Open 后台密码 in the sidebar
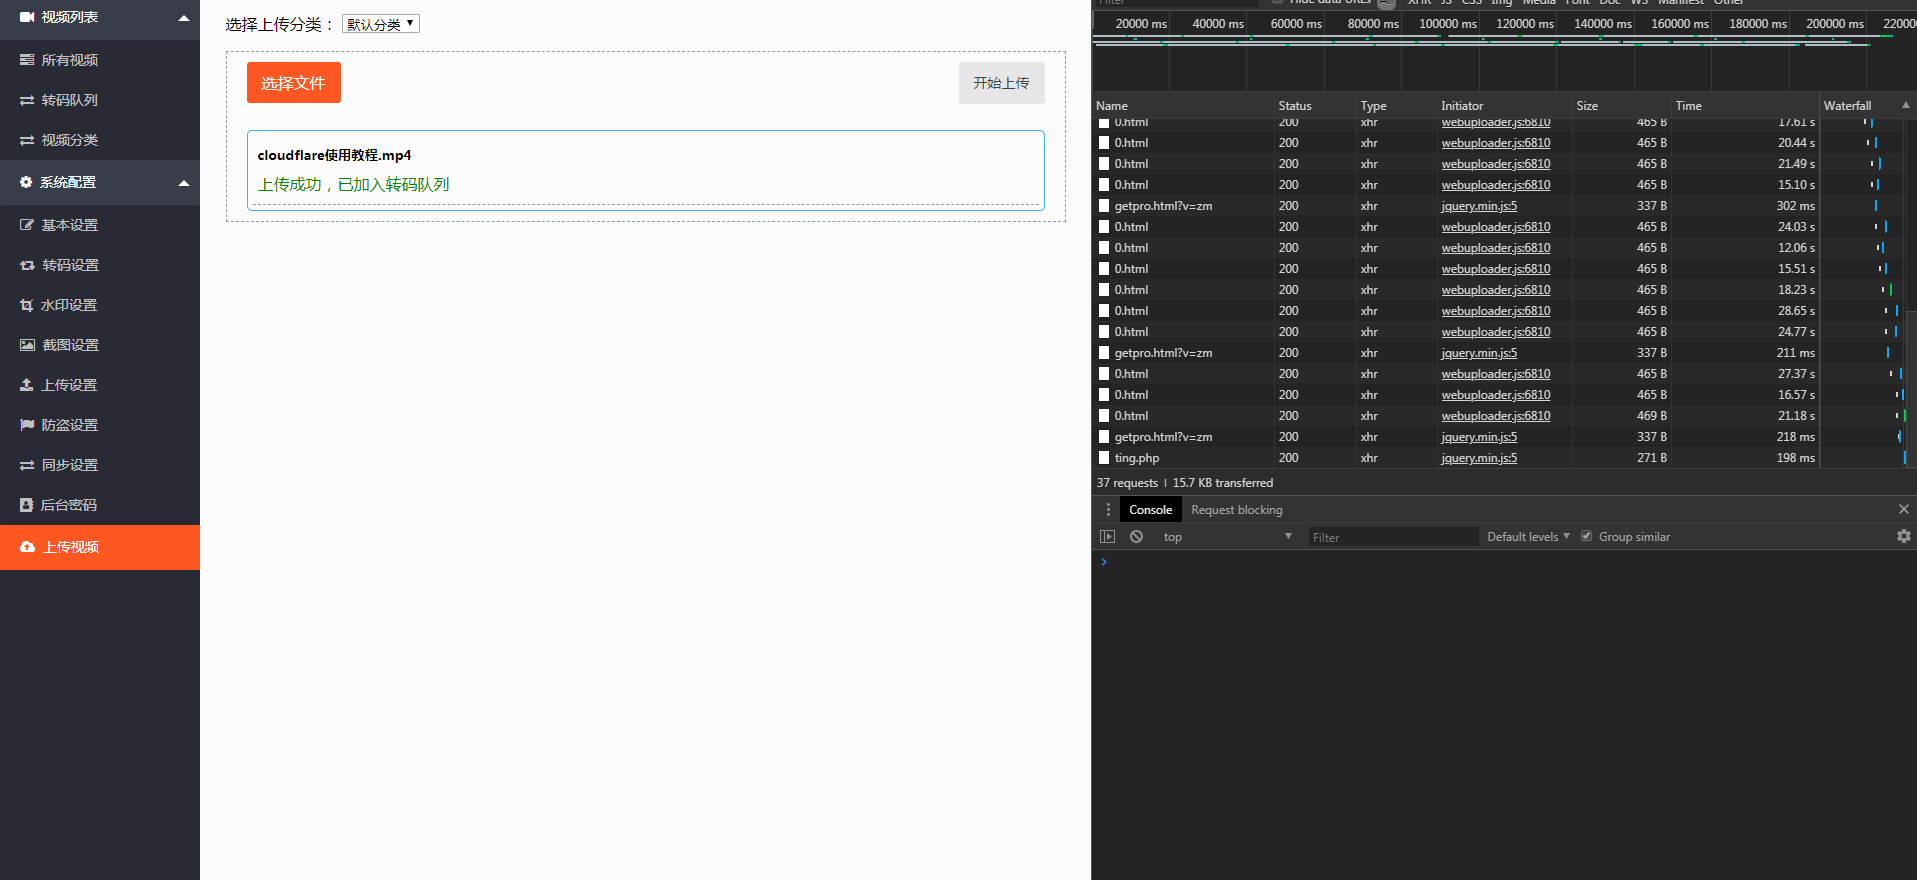The width and height of the screenshot is (1917, 880). pos(100,505)
